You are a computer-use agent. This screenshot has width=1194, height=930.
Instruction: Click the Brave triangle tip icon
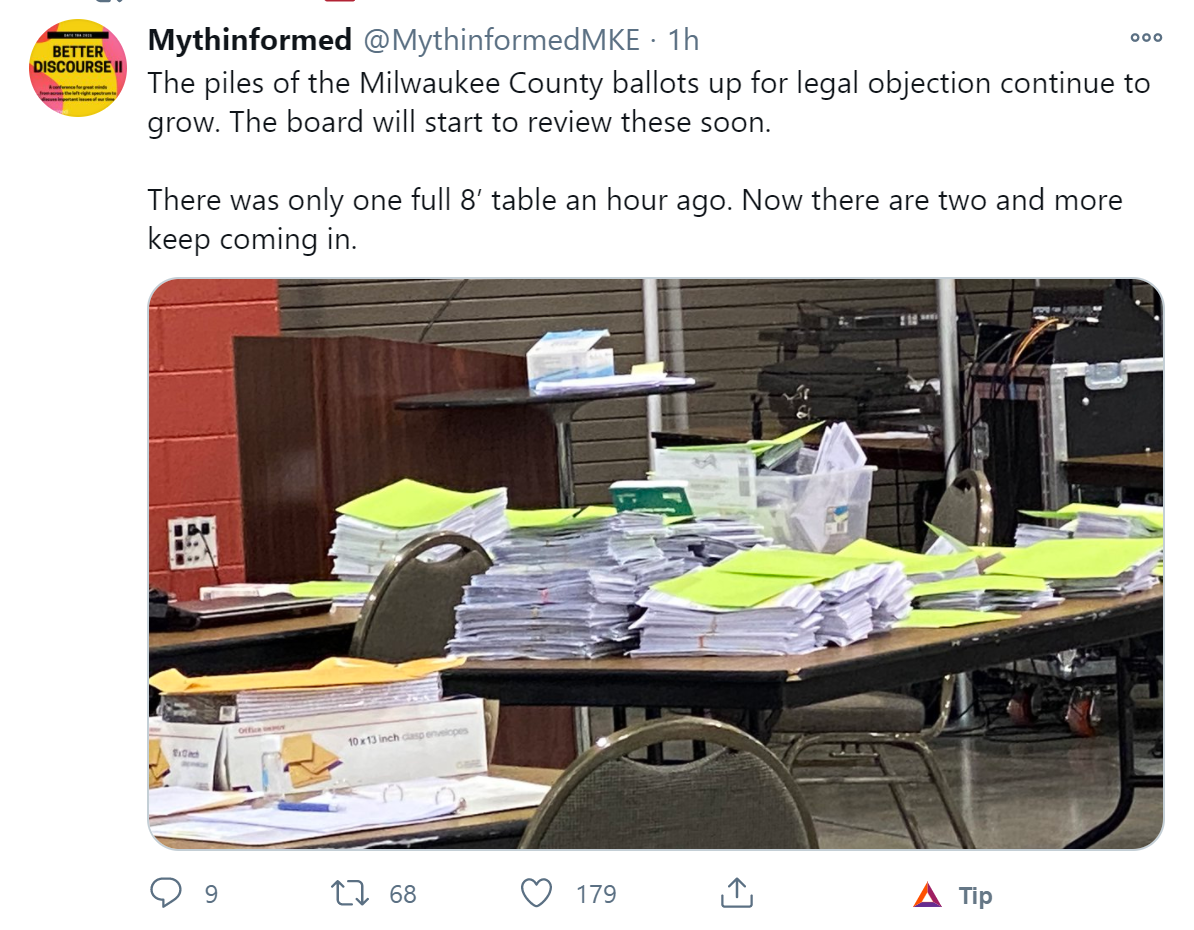pyautogui.click(x=927, y=895)
